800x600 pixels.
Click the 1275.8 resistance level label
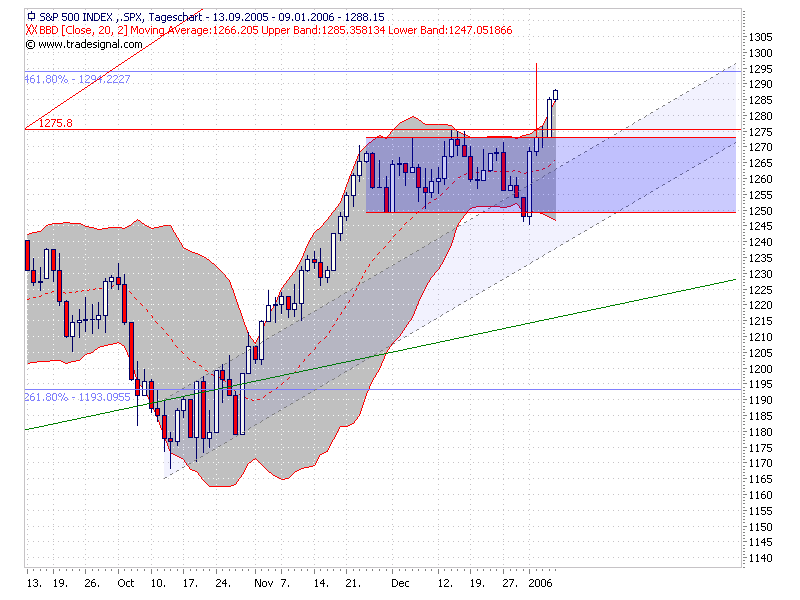56,123
